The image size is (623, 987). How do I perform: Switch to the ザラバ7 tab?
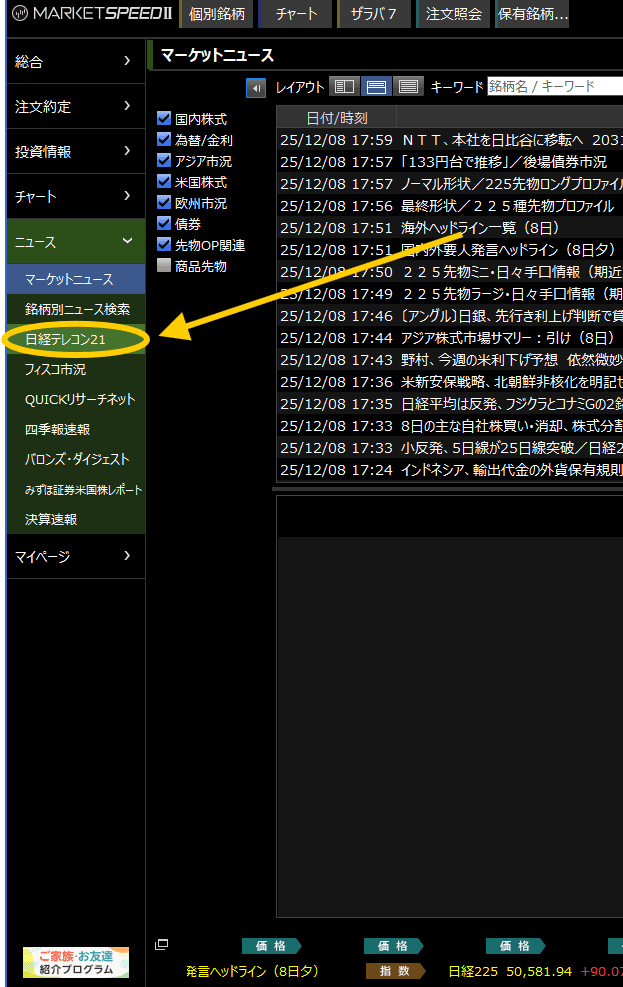[374, 14]
